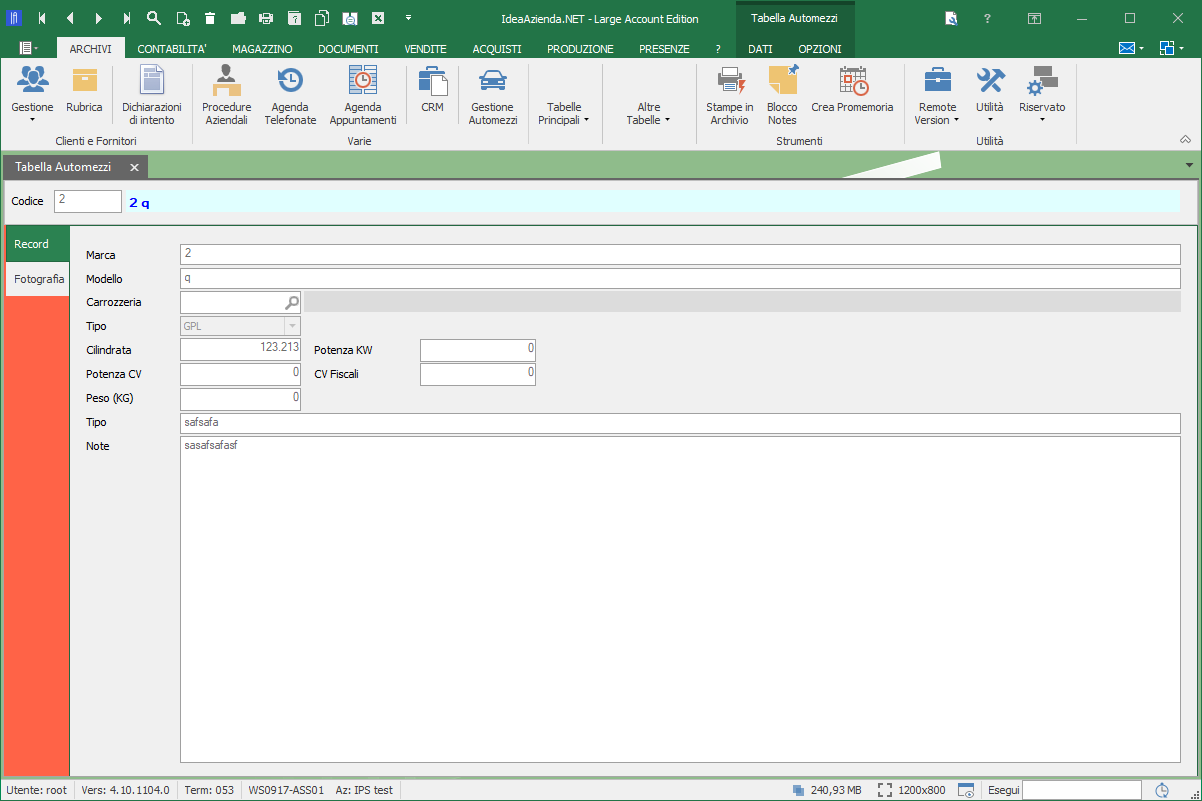
Task: Click the Modello input field
Action: 680,278
